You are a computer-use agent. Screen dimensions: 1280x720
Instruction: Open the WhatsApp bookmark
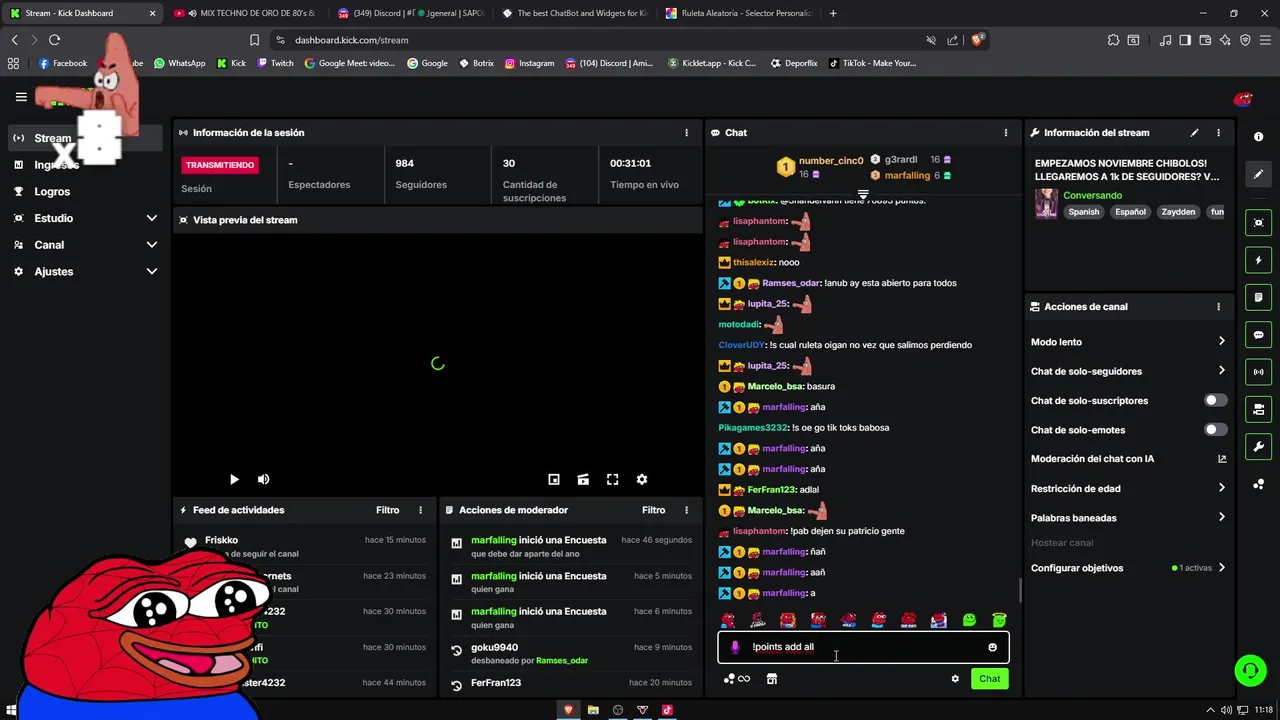(179, 63)
